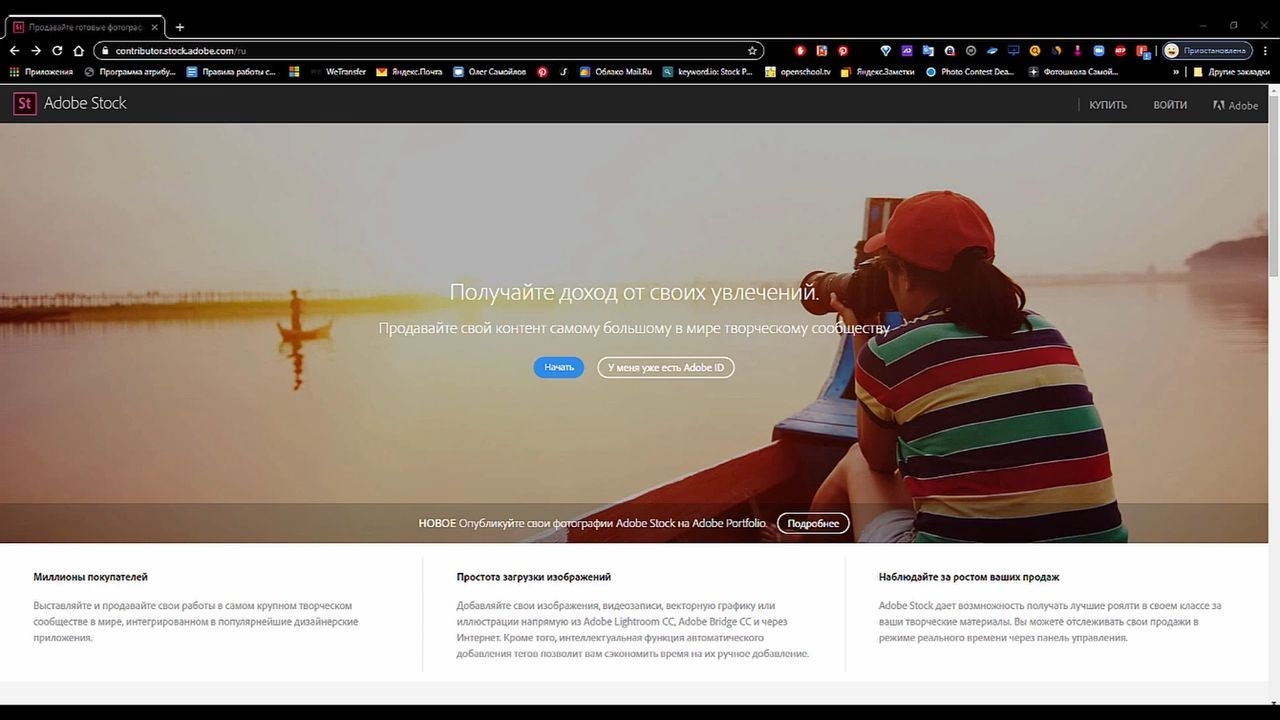Image resolution: width=1280 pixels, height=720 pixels.
Task: Click the hero title Получайте доход от своих увлечений
Action: pyautogui.click(x=634, y=292)
